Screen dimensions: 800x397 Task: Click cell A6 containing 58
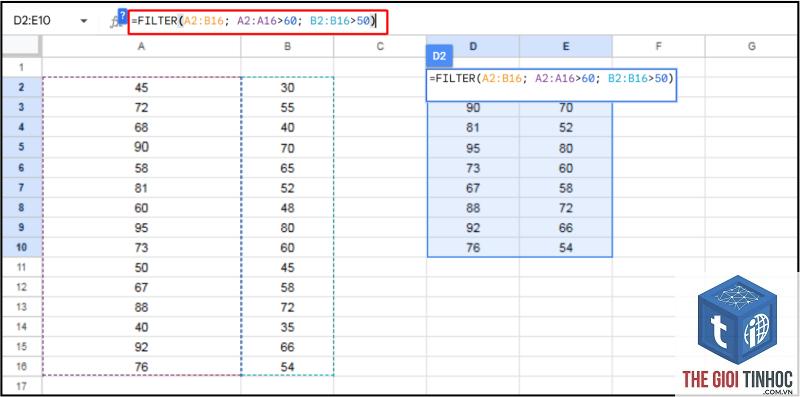pos(141,168)
